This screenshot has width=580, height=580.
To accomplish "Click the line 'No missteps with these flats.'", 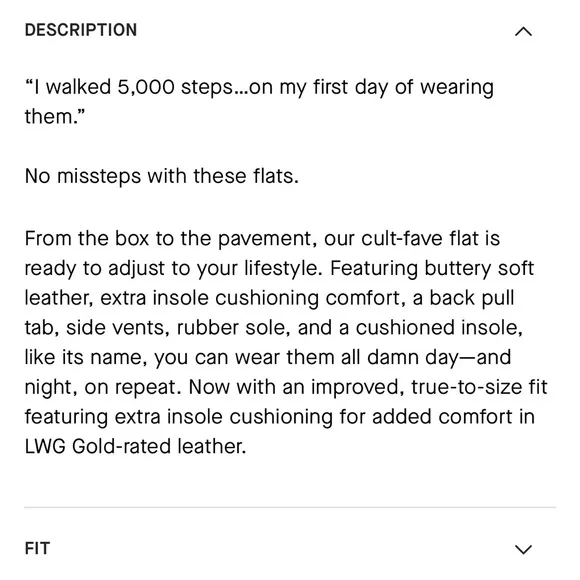I will pos(162,176).
